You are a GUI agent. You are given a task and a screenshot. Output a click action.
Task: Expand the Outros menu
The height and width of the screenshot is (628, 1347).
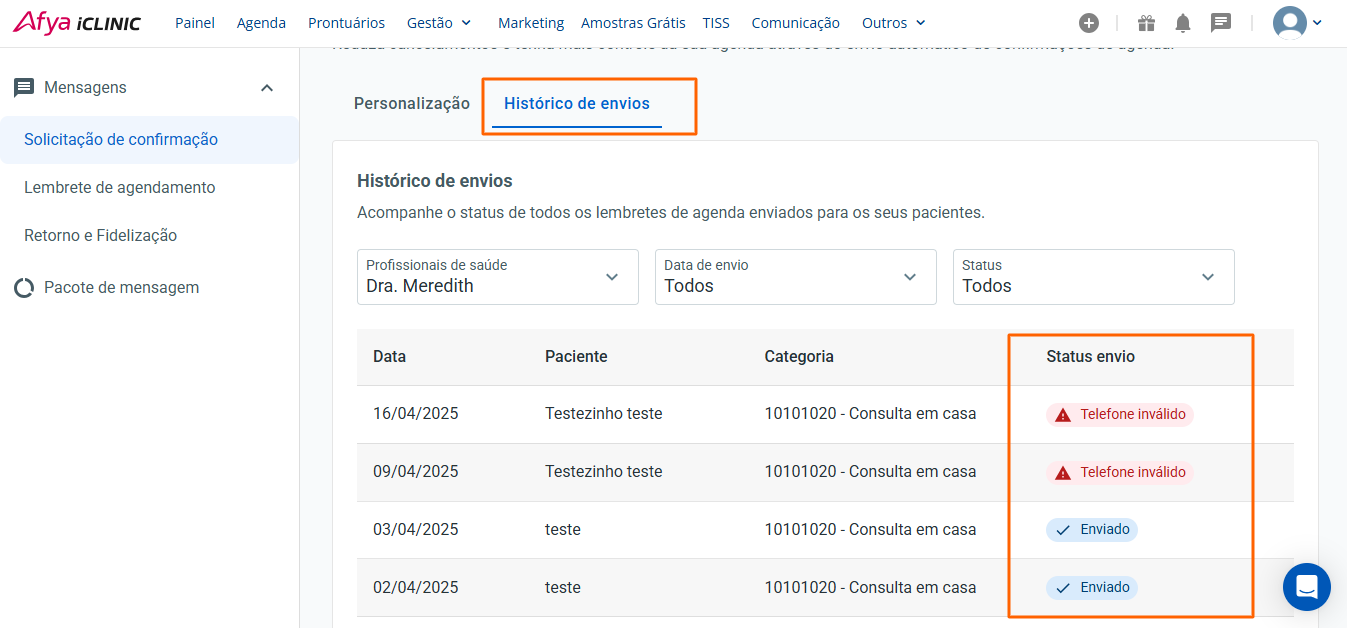pos(893,23)
